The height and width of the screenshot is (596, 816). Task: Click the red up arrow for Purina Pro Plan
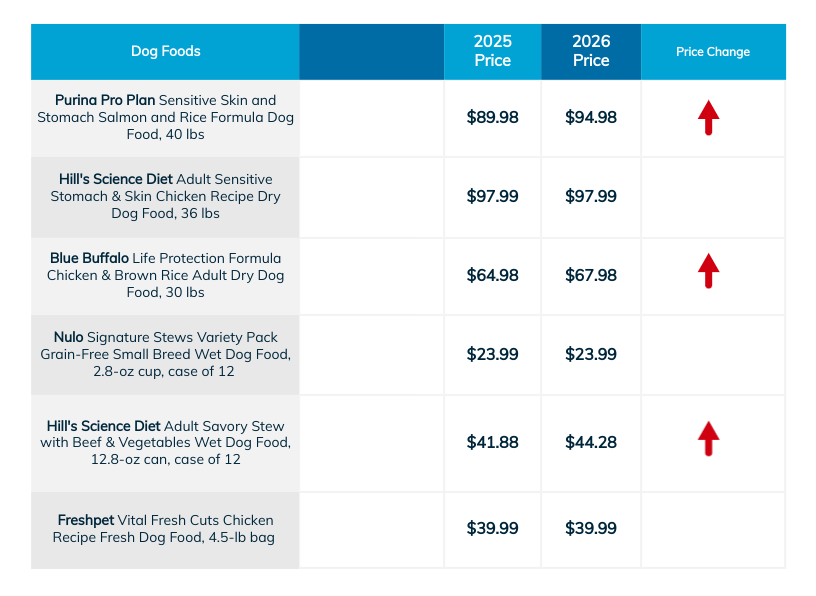(708, 118)
